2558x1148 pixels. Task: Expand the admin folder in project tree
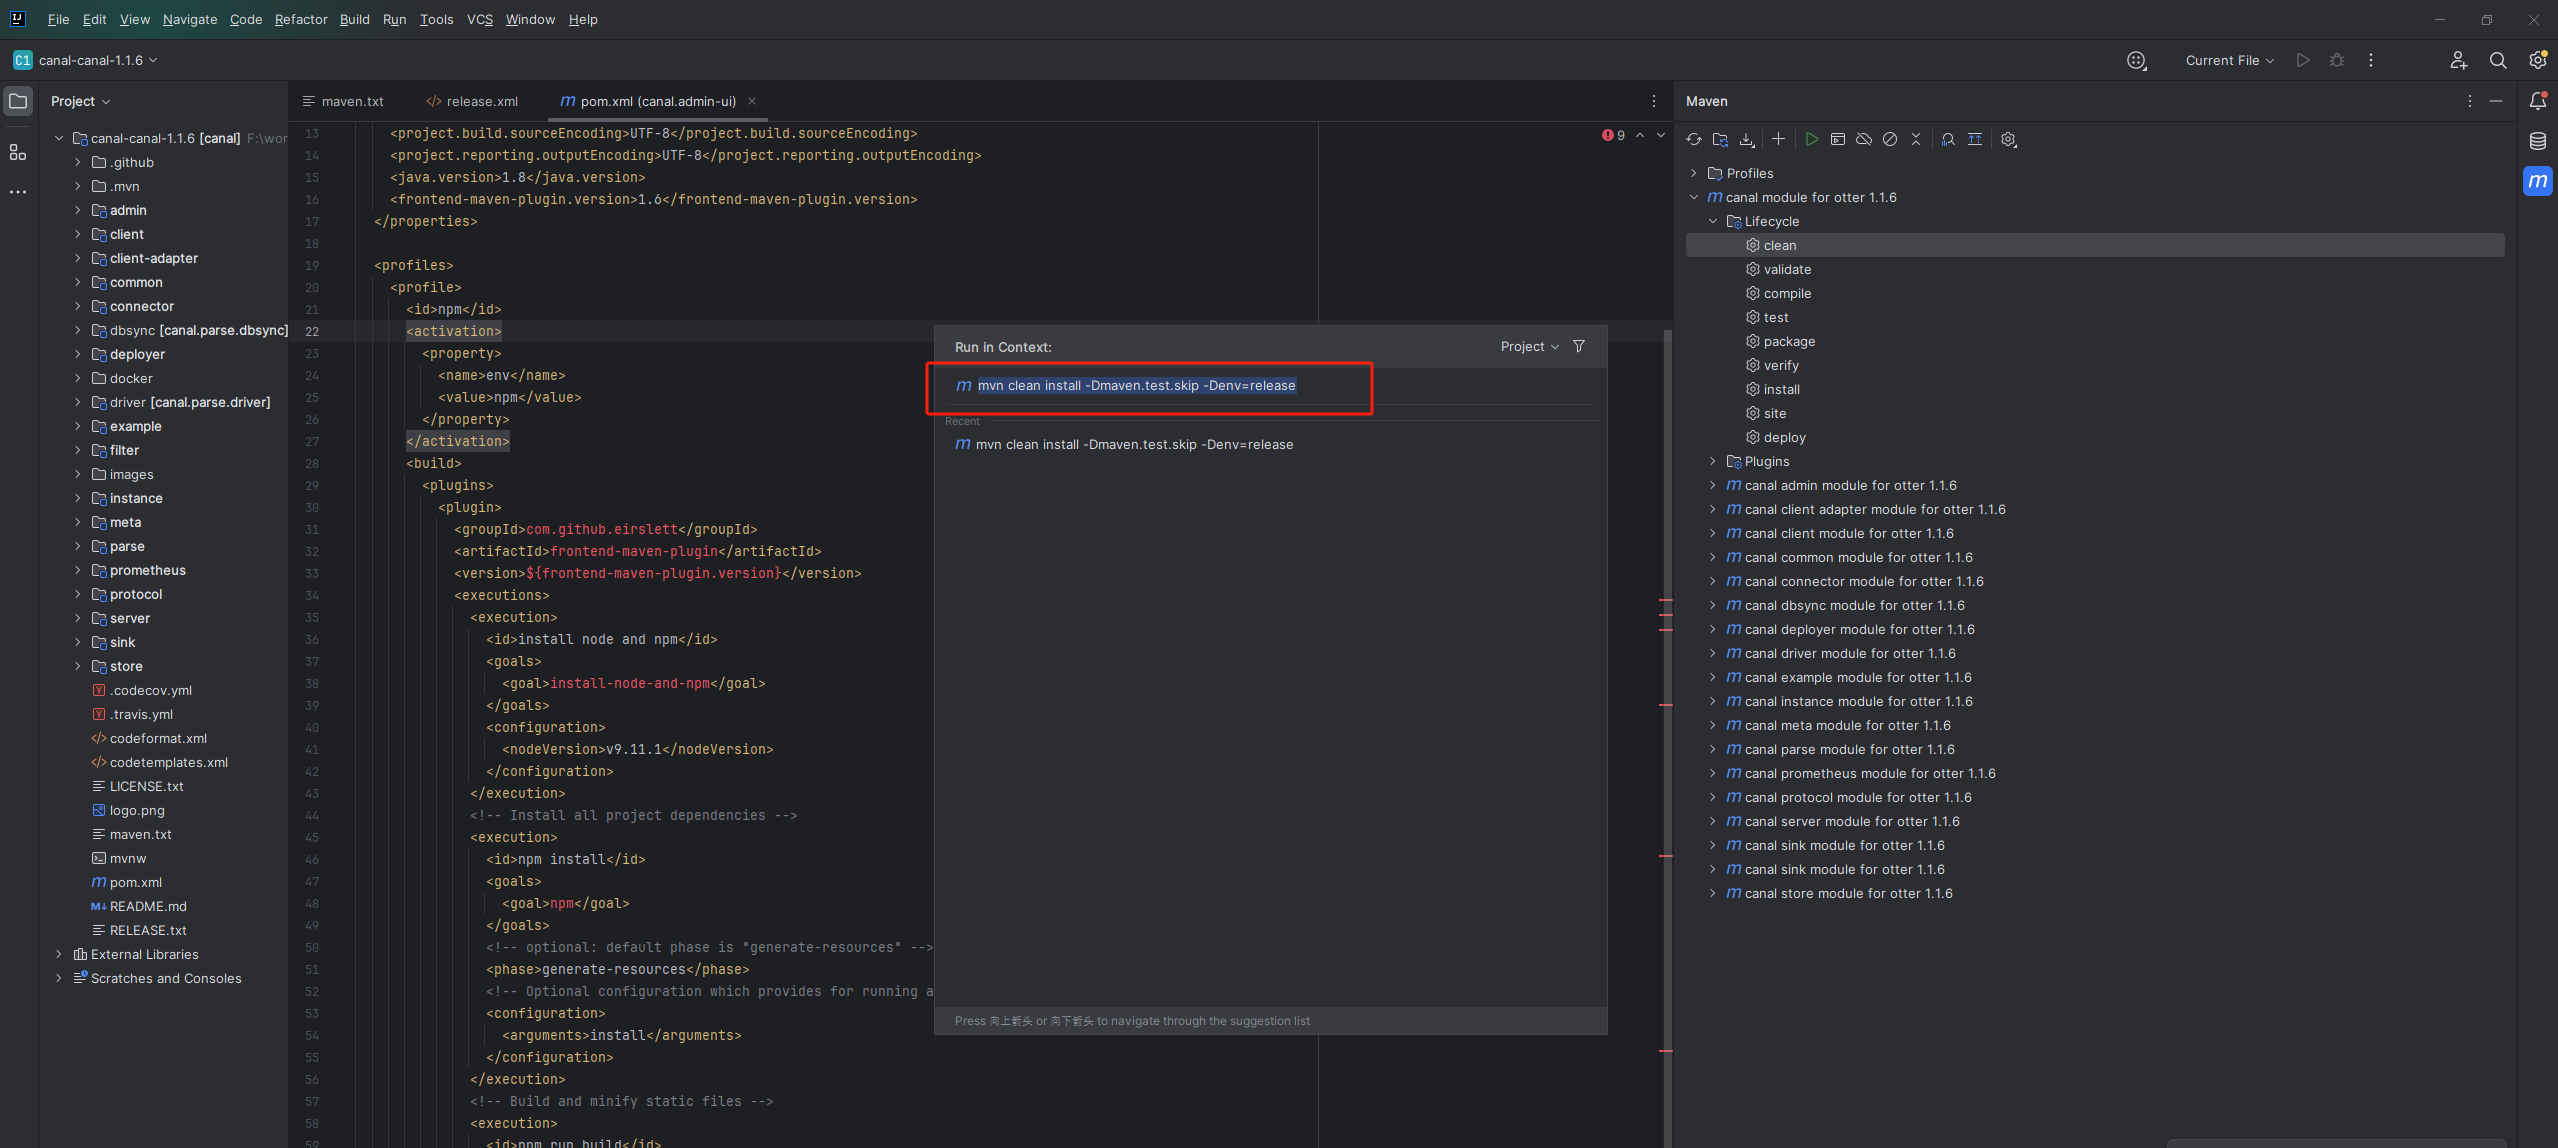(x=78, y=211)
